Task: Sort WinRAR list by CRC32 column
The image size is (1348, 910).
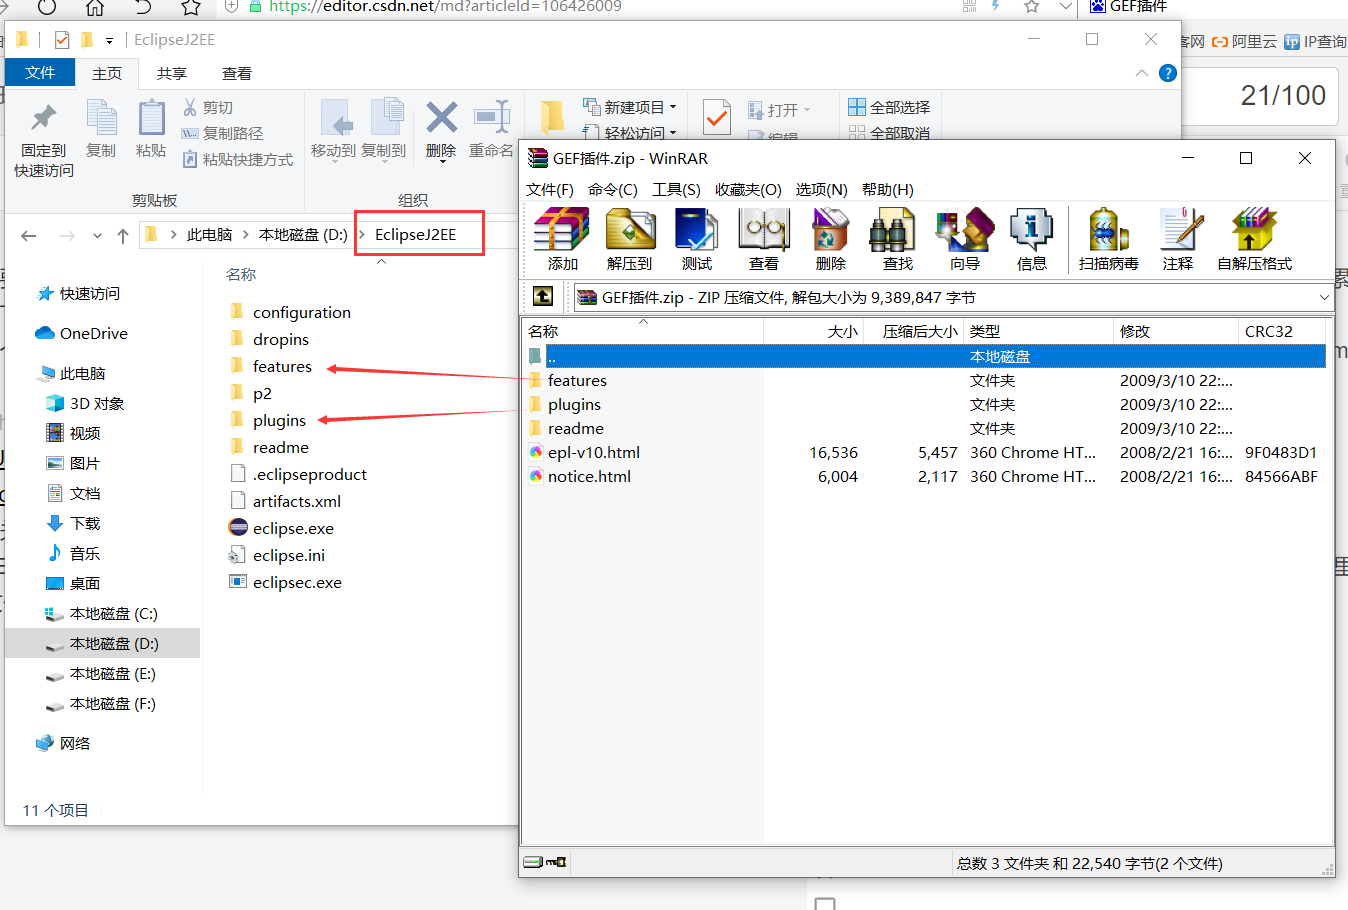Action: (1280, 331)
